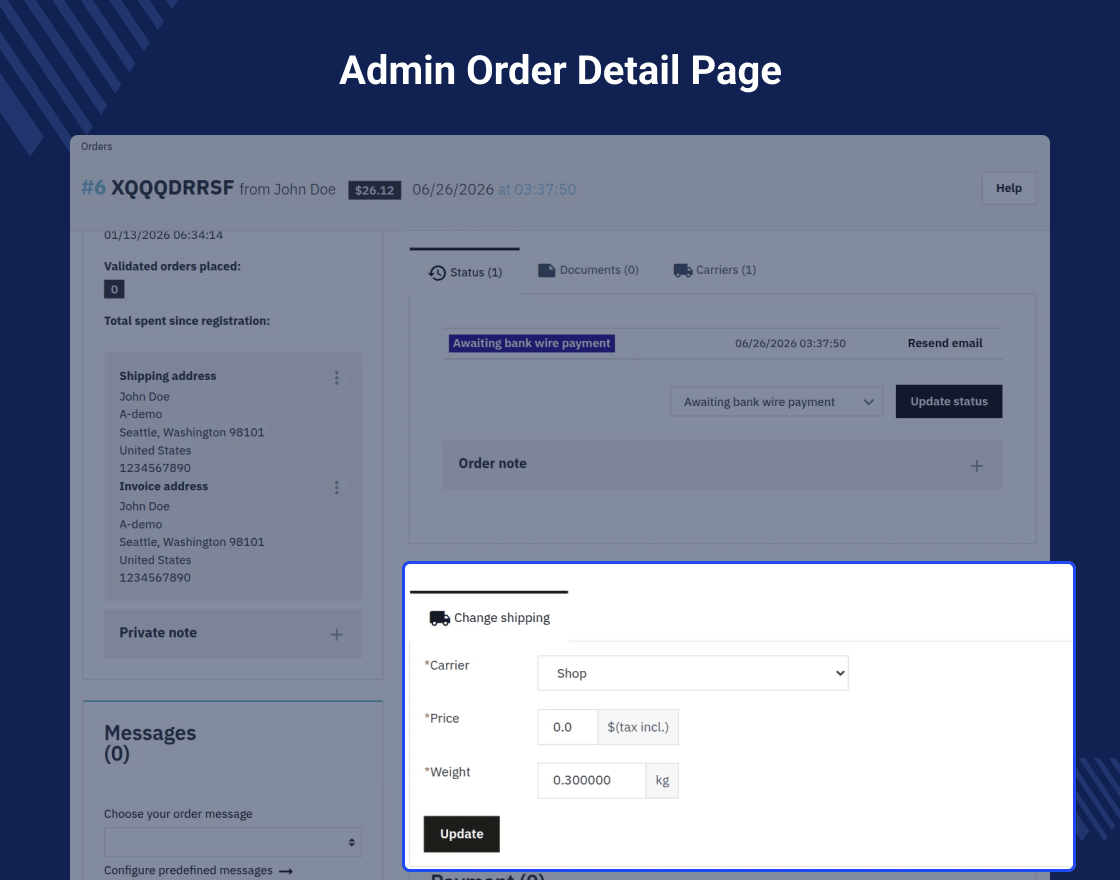1120x880 pixels.
Task: Click the Update shipping button
Action: point(461,834)
